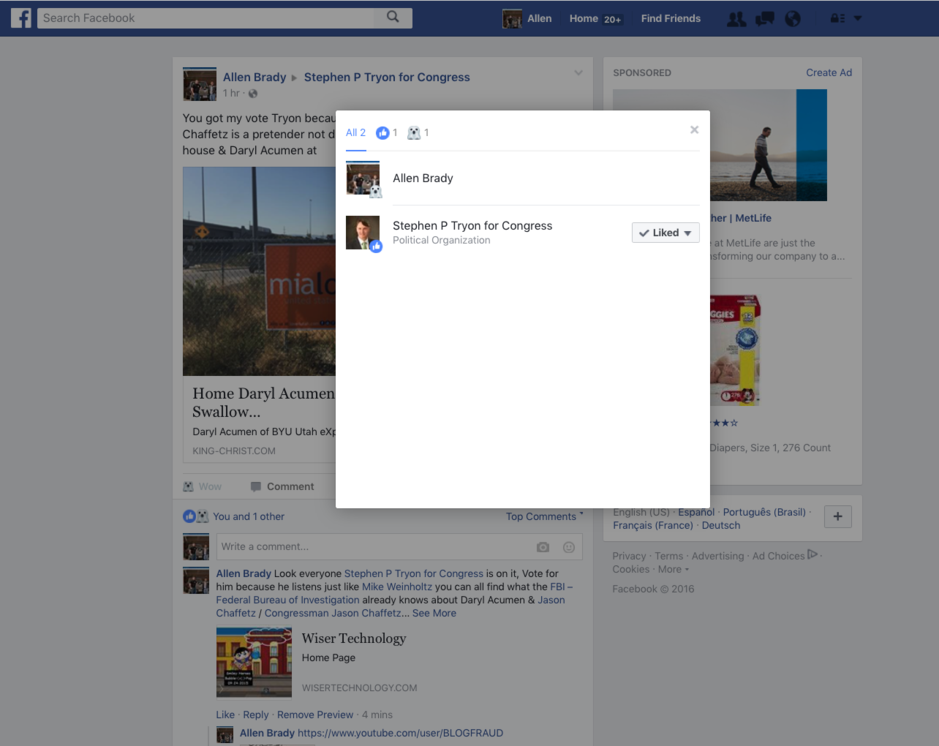The width and height of the screenshot is (939, 746).
Task: Click the Like link under the comment
Action: click(x=225, y=714)
